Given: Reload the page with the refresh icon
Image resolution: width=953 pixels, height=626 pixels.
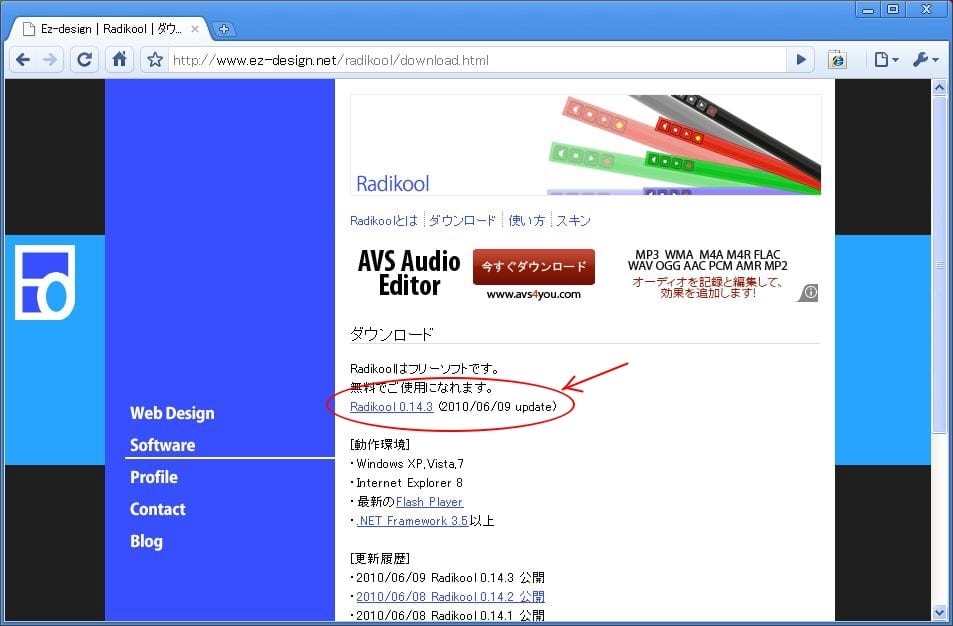Looking at the screenshot, I should [85, 60].
